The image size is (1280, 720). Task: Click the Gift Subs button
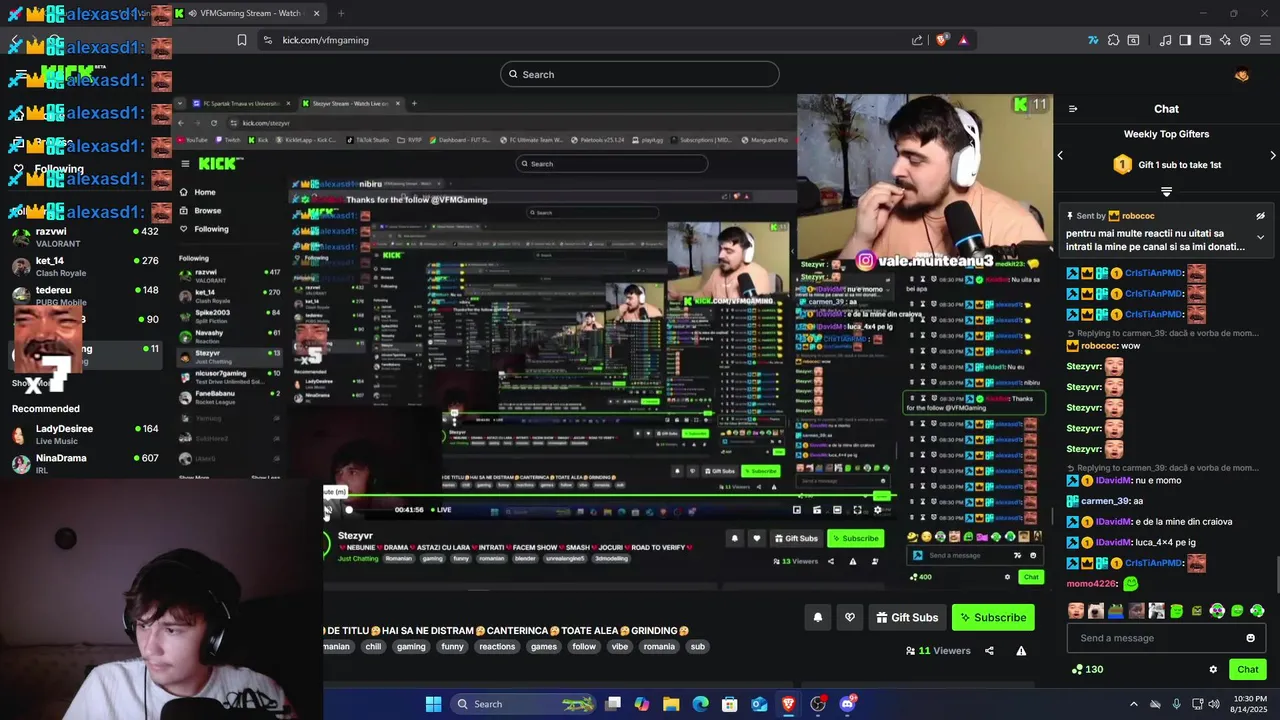pos(907,618)
